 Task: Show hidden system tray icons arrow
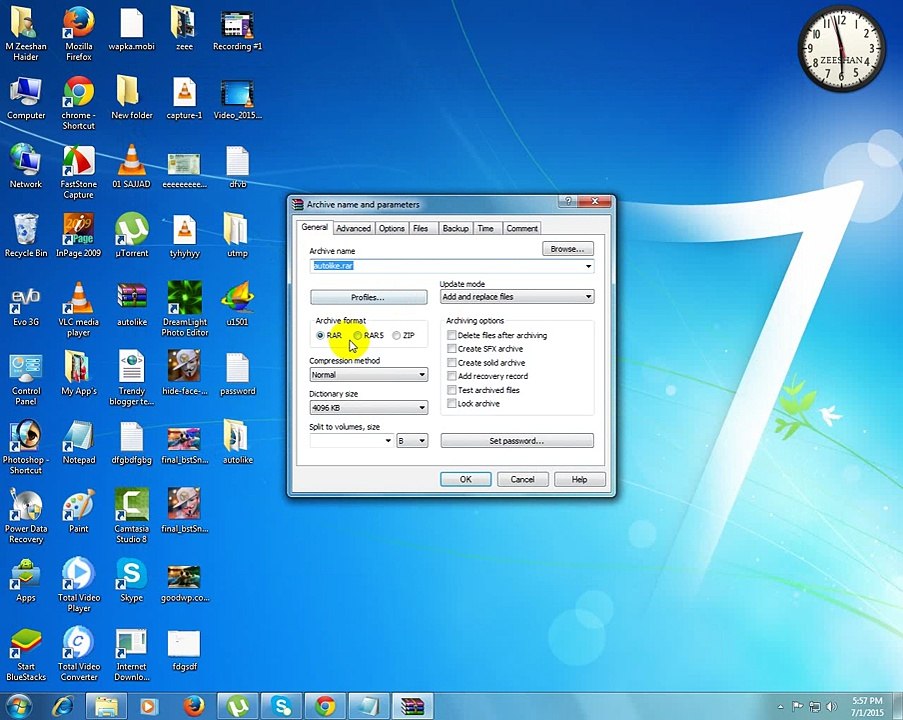pyautogui.click(x=780, y=707)
